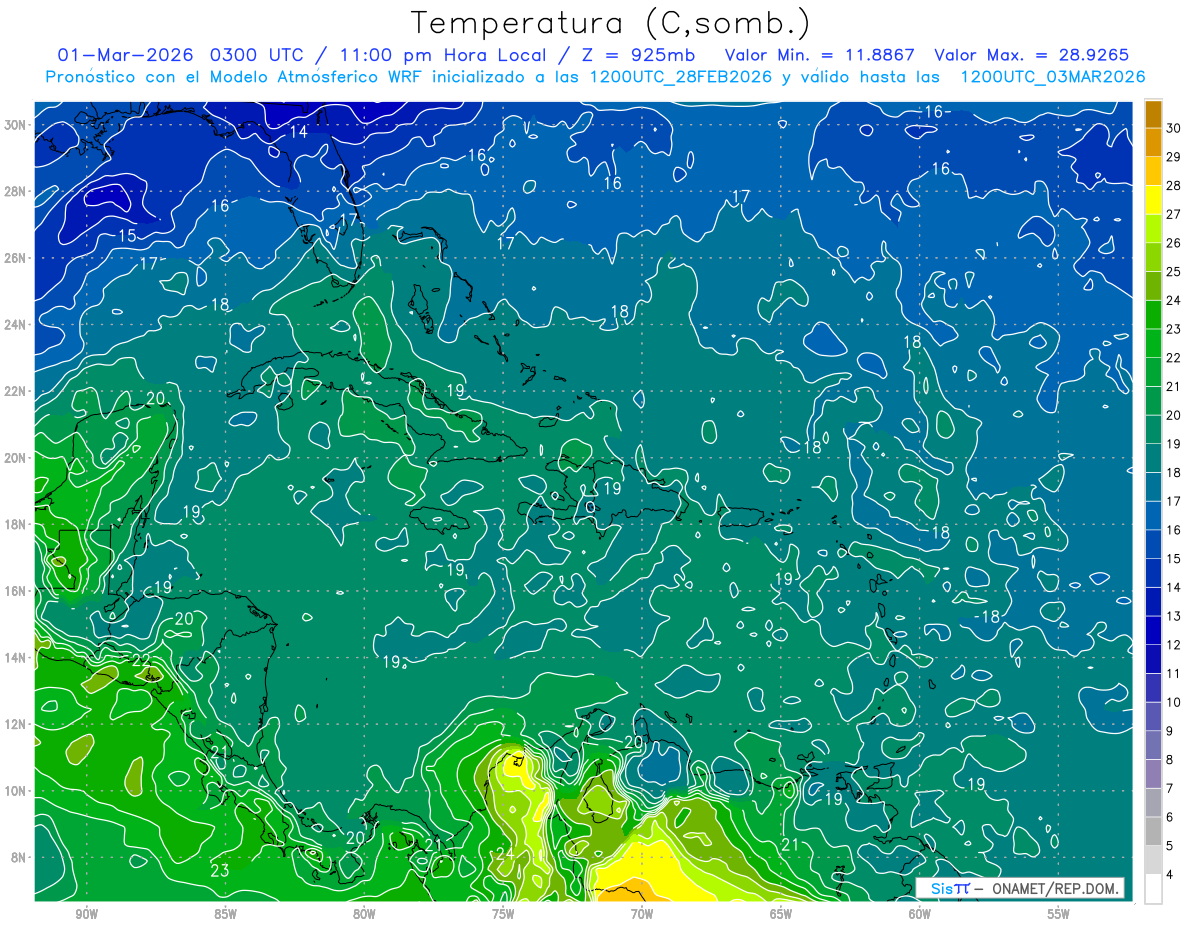Screen dimensions: 1200x927
Task: Click the lime color bar swatch between 25 and 26
Action: click(1154, 257)
